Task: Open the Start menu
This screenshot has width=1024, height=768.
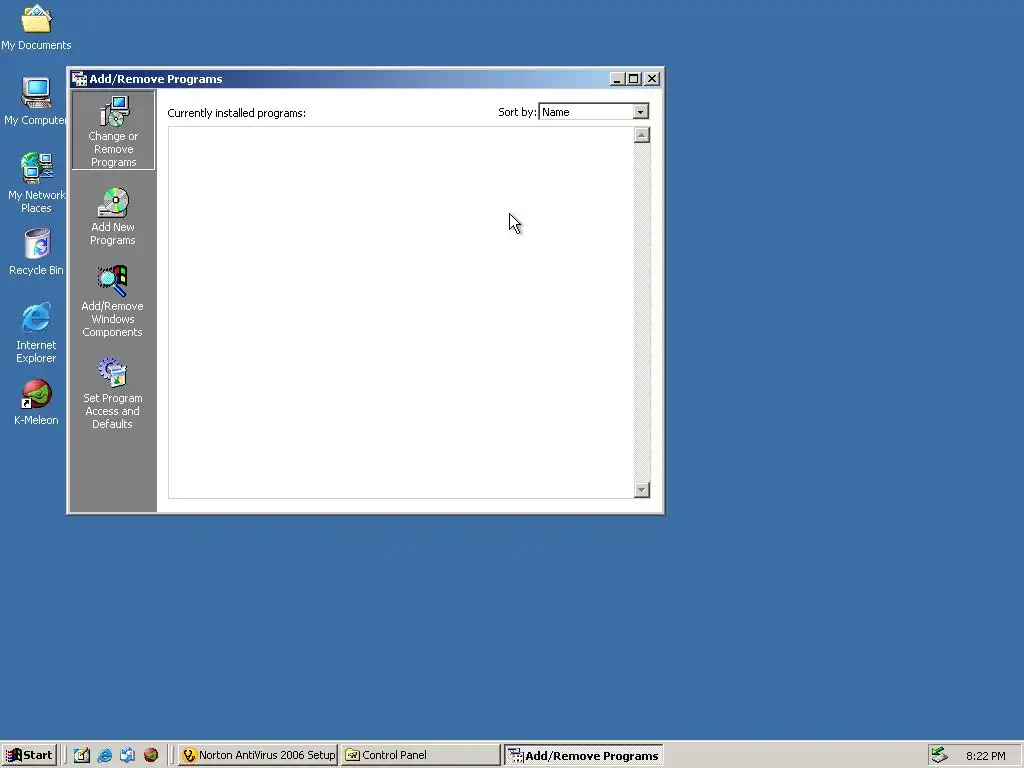Action: pos(29,755)
